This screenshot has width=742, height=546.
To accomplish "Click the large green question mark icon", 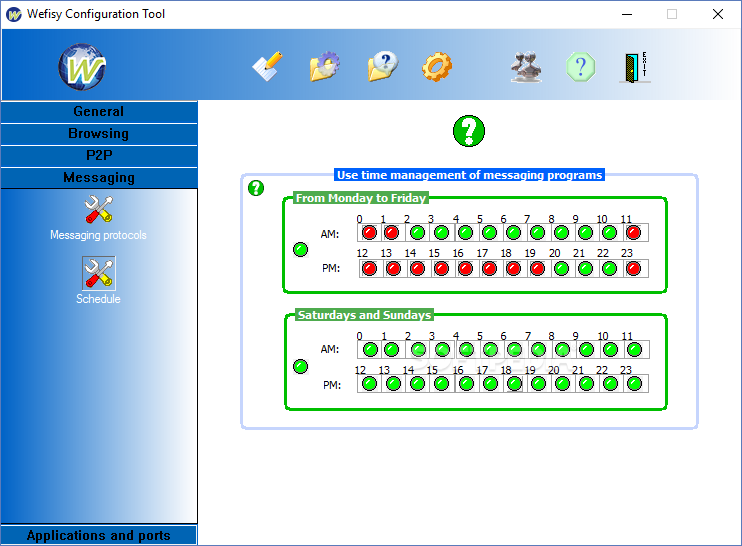I will tap(469, 131).
